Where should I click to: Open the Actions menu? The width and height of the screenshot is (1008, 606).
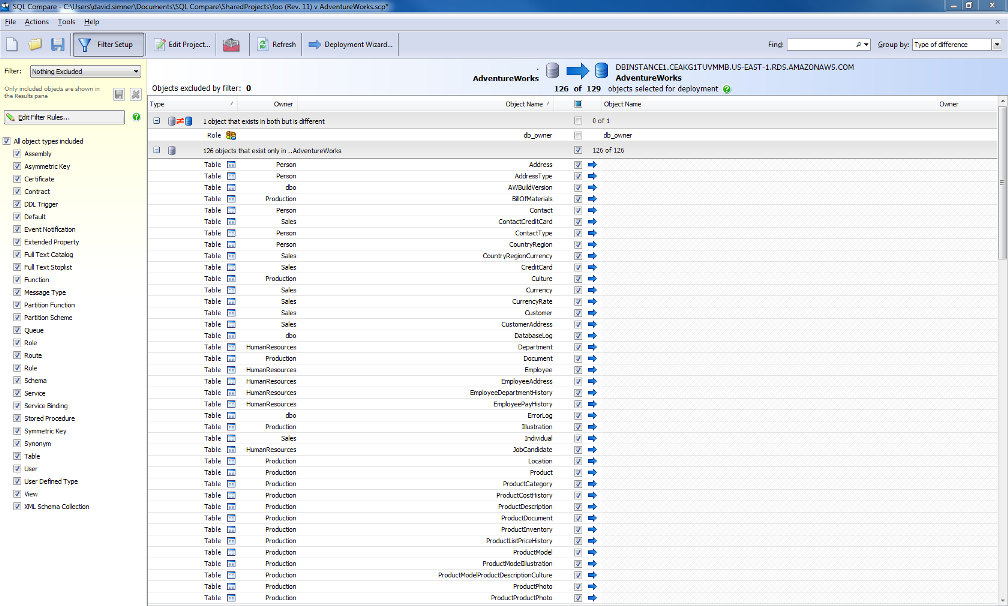37,22
